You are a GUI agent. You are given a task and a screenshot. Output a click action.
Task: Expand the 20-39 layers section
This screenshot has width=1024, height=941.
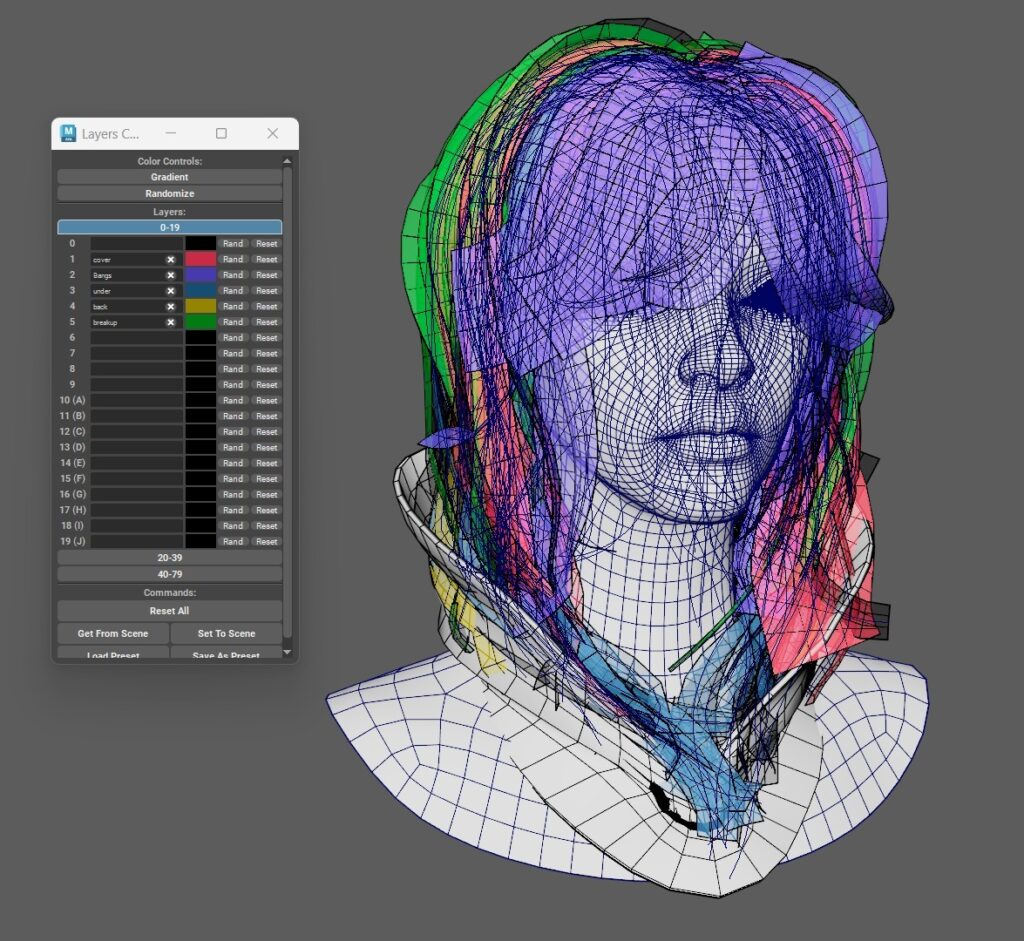[169, 558]
